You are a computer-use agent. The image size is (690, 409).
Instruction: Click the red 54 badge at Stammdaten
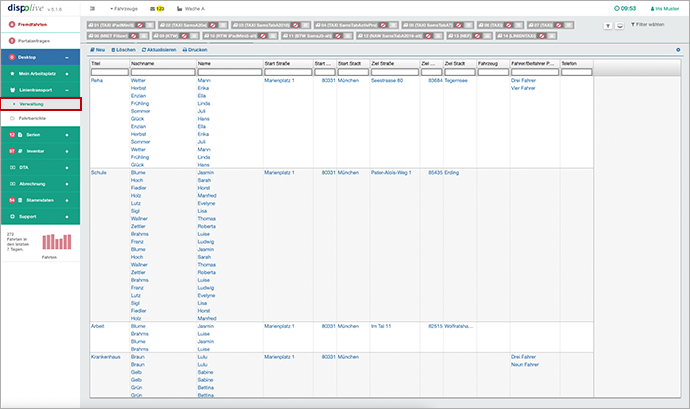click(12, 200)
